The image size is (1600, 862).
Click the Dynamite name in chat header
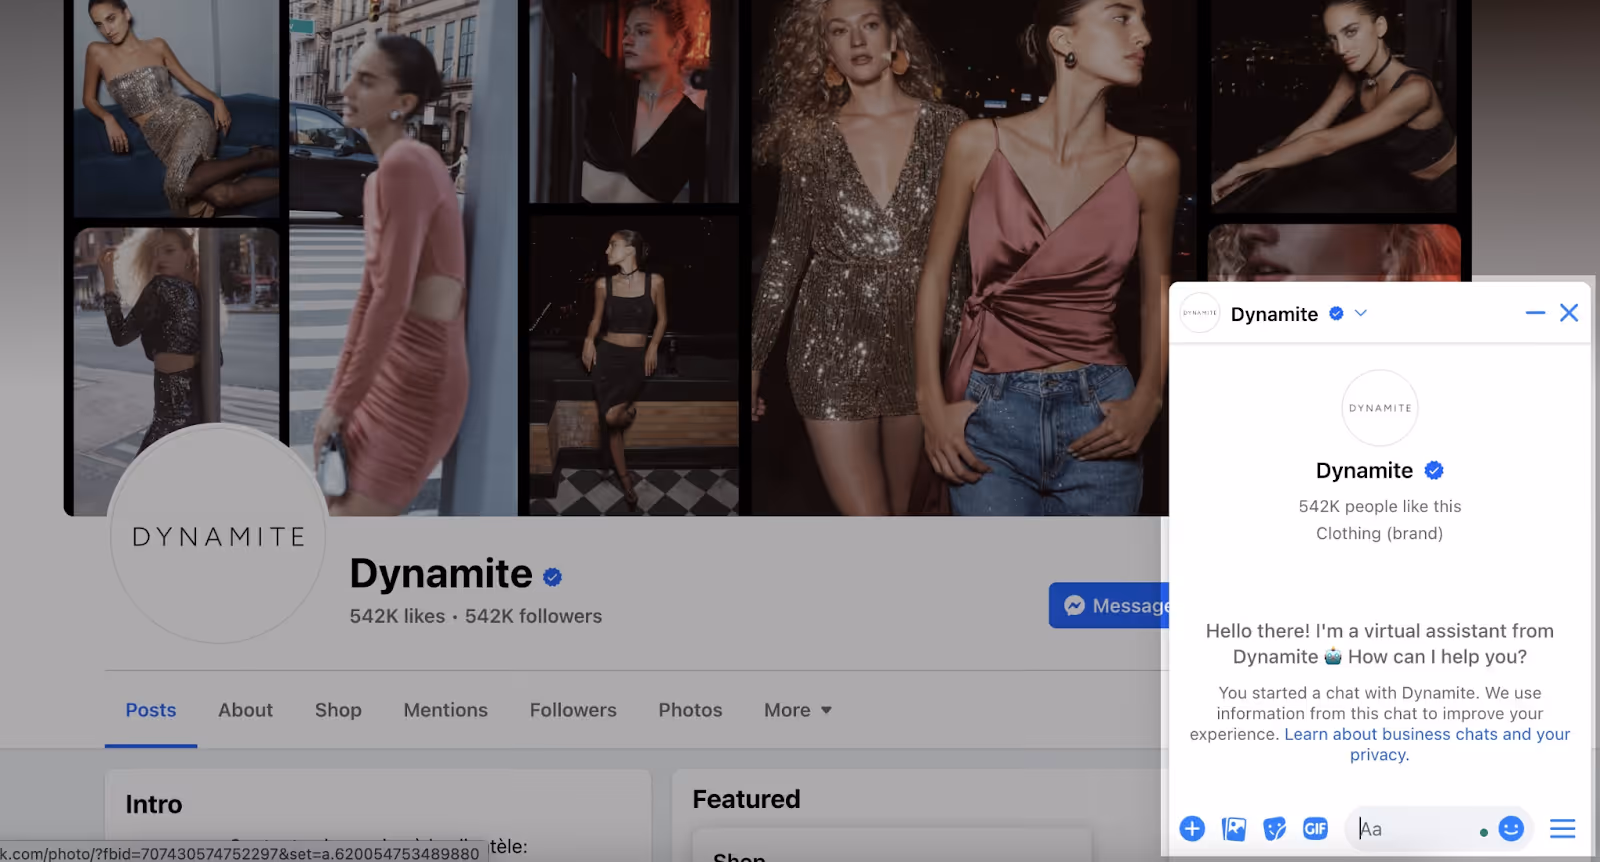(x=1274, y=314)
